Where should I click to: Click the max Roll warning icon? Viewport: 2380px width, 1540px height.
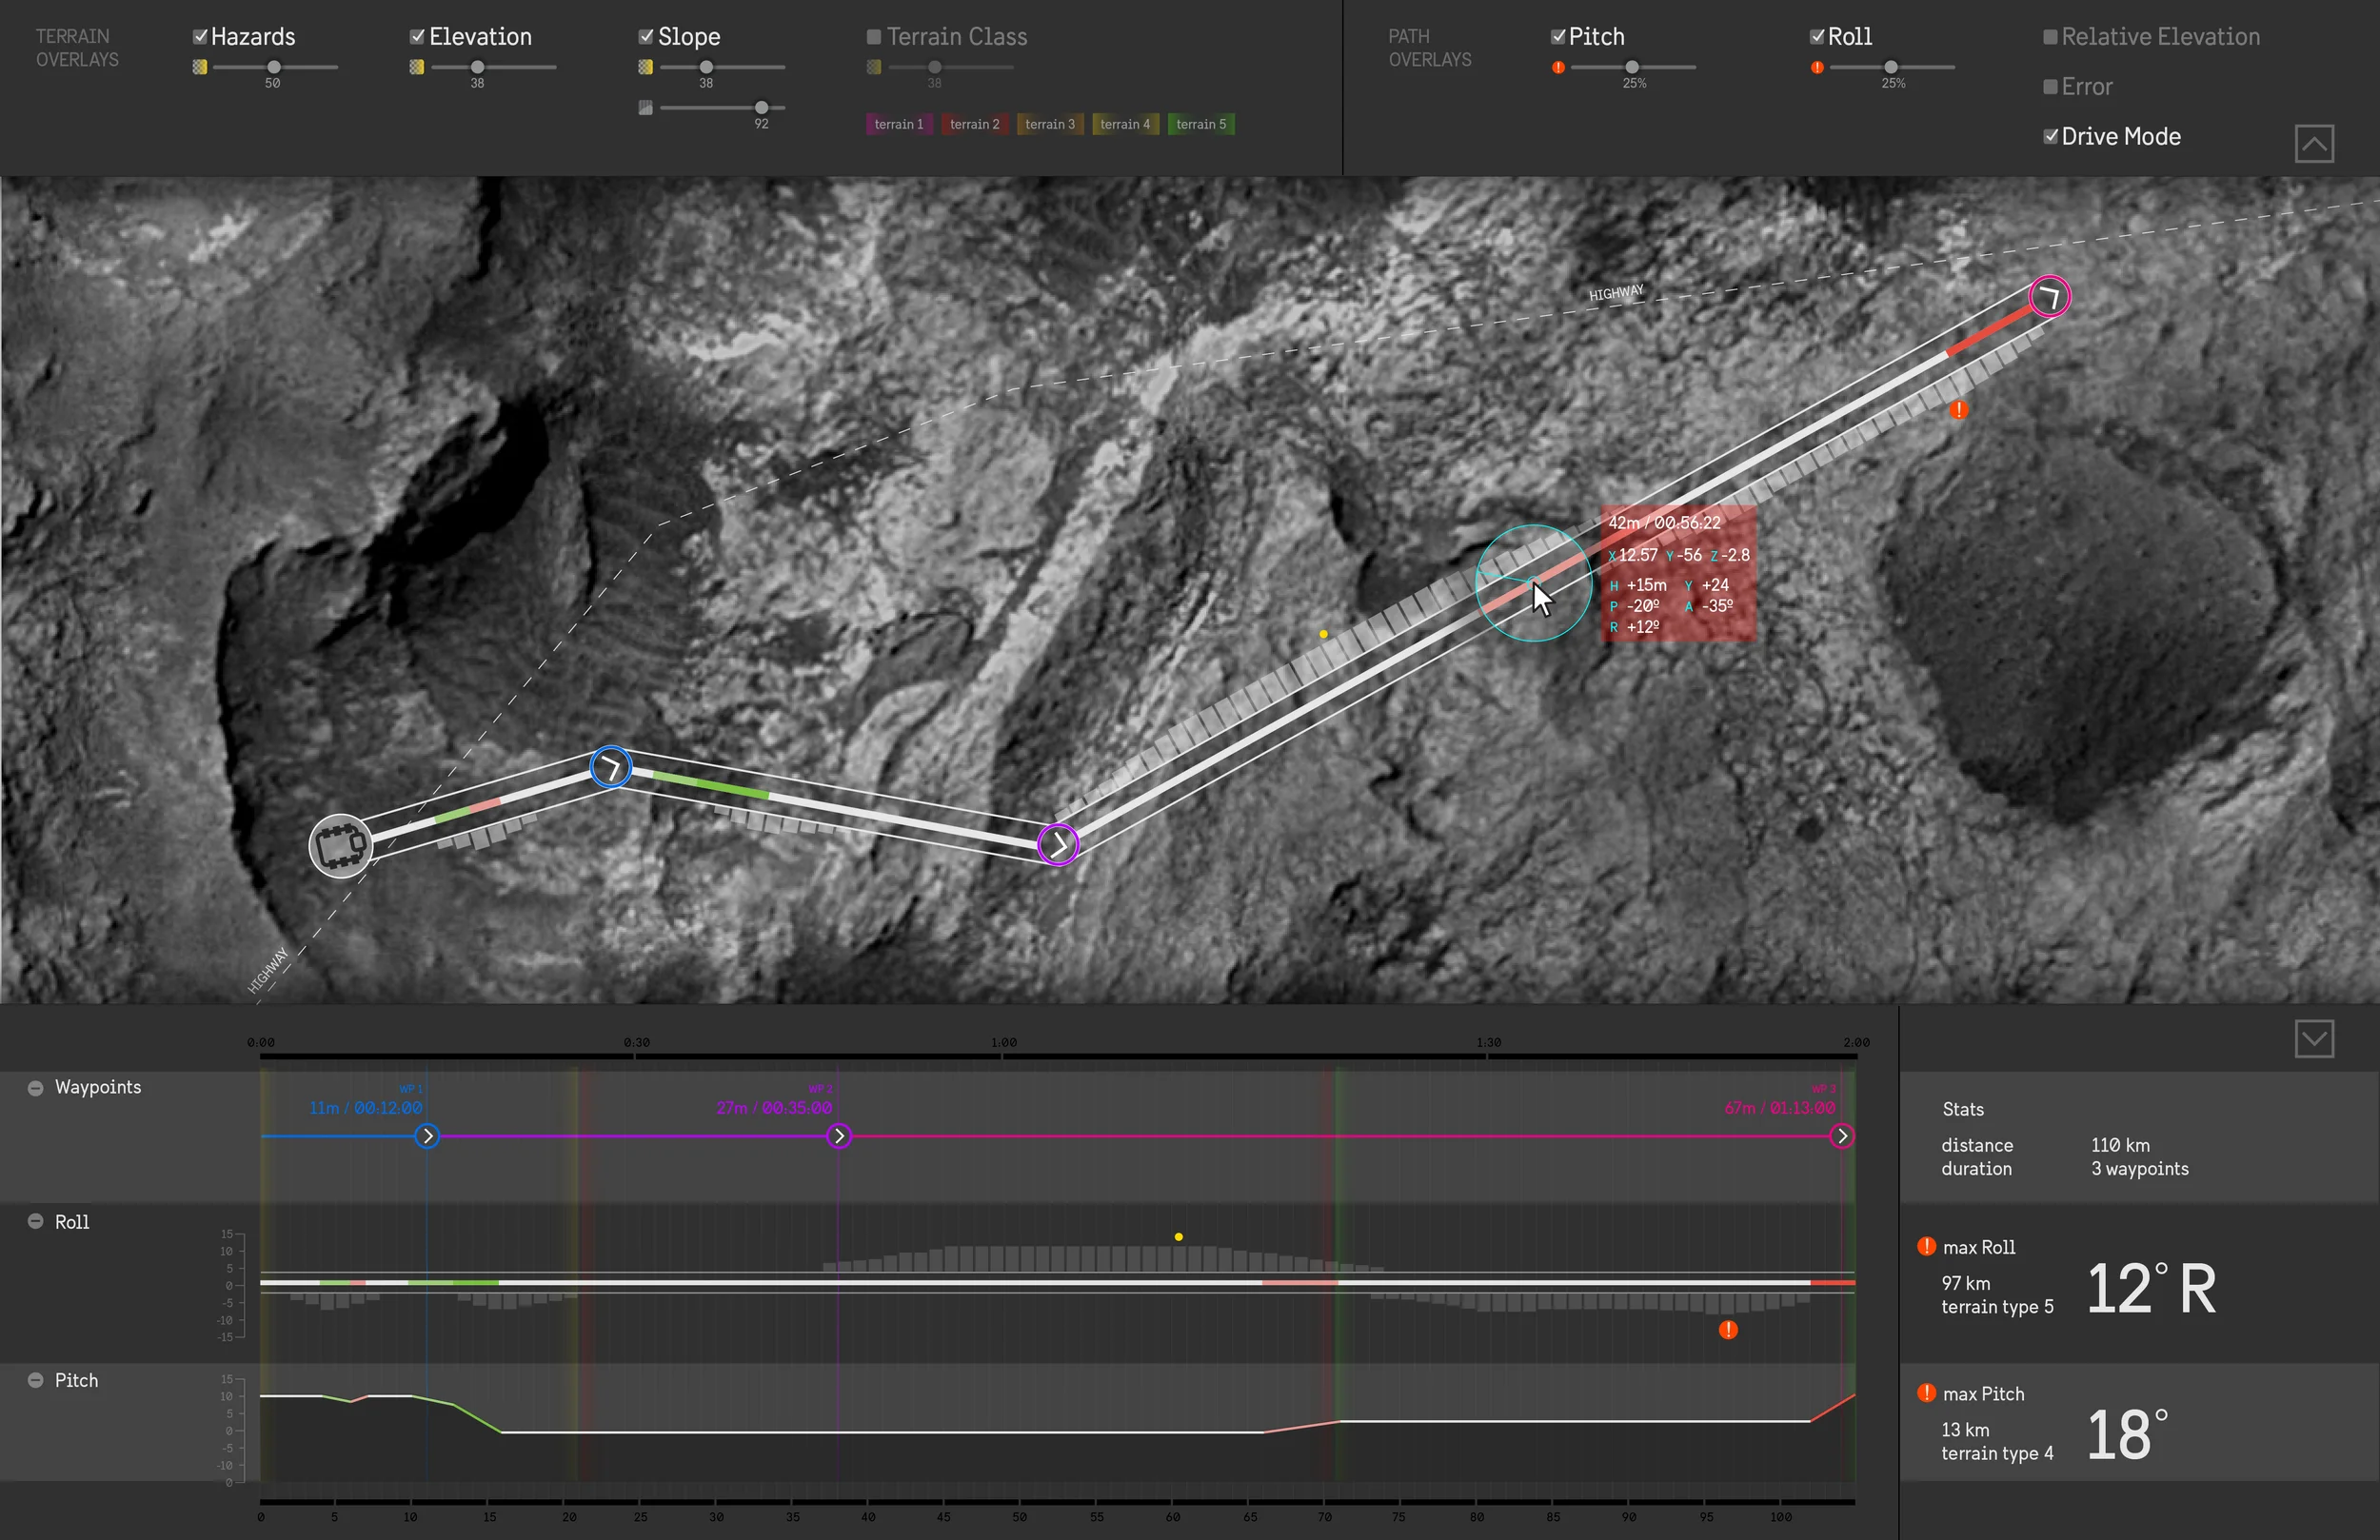[x=1926, y=1246]
